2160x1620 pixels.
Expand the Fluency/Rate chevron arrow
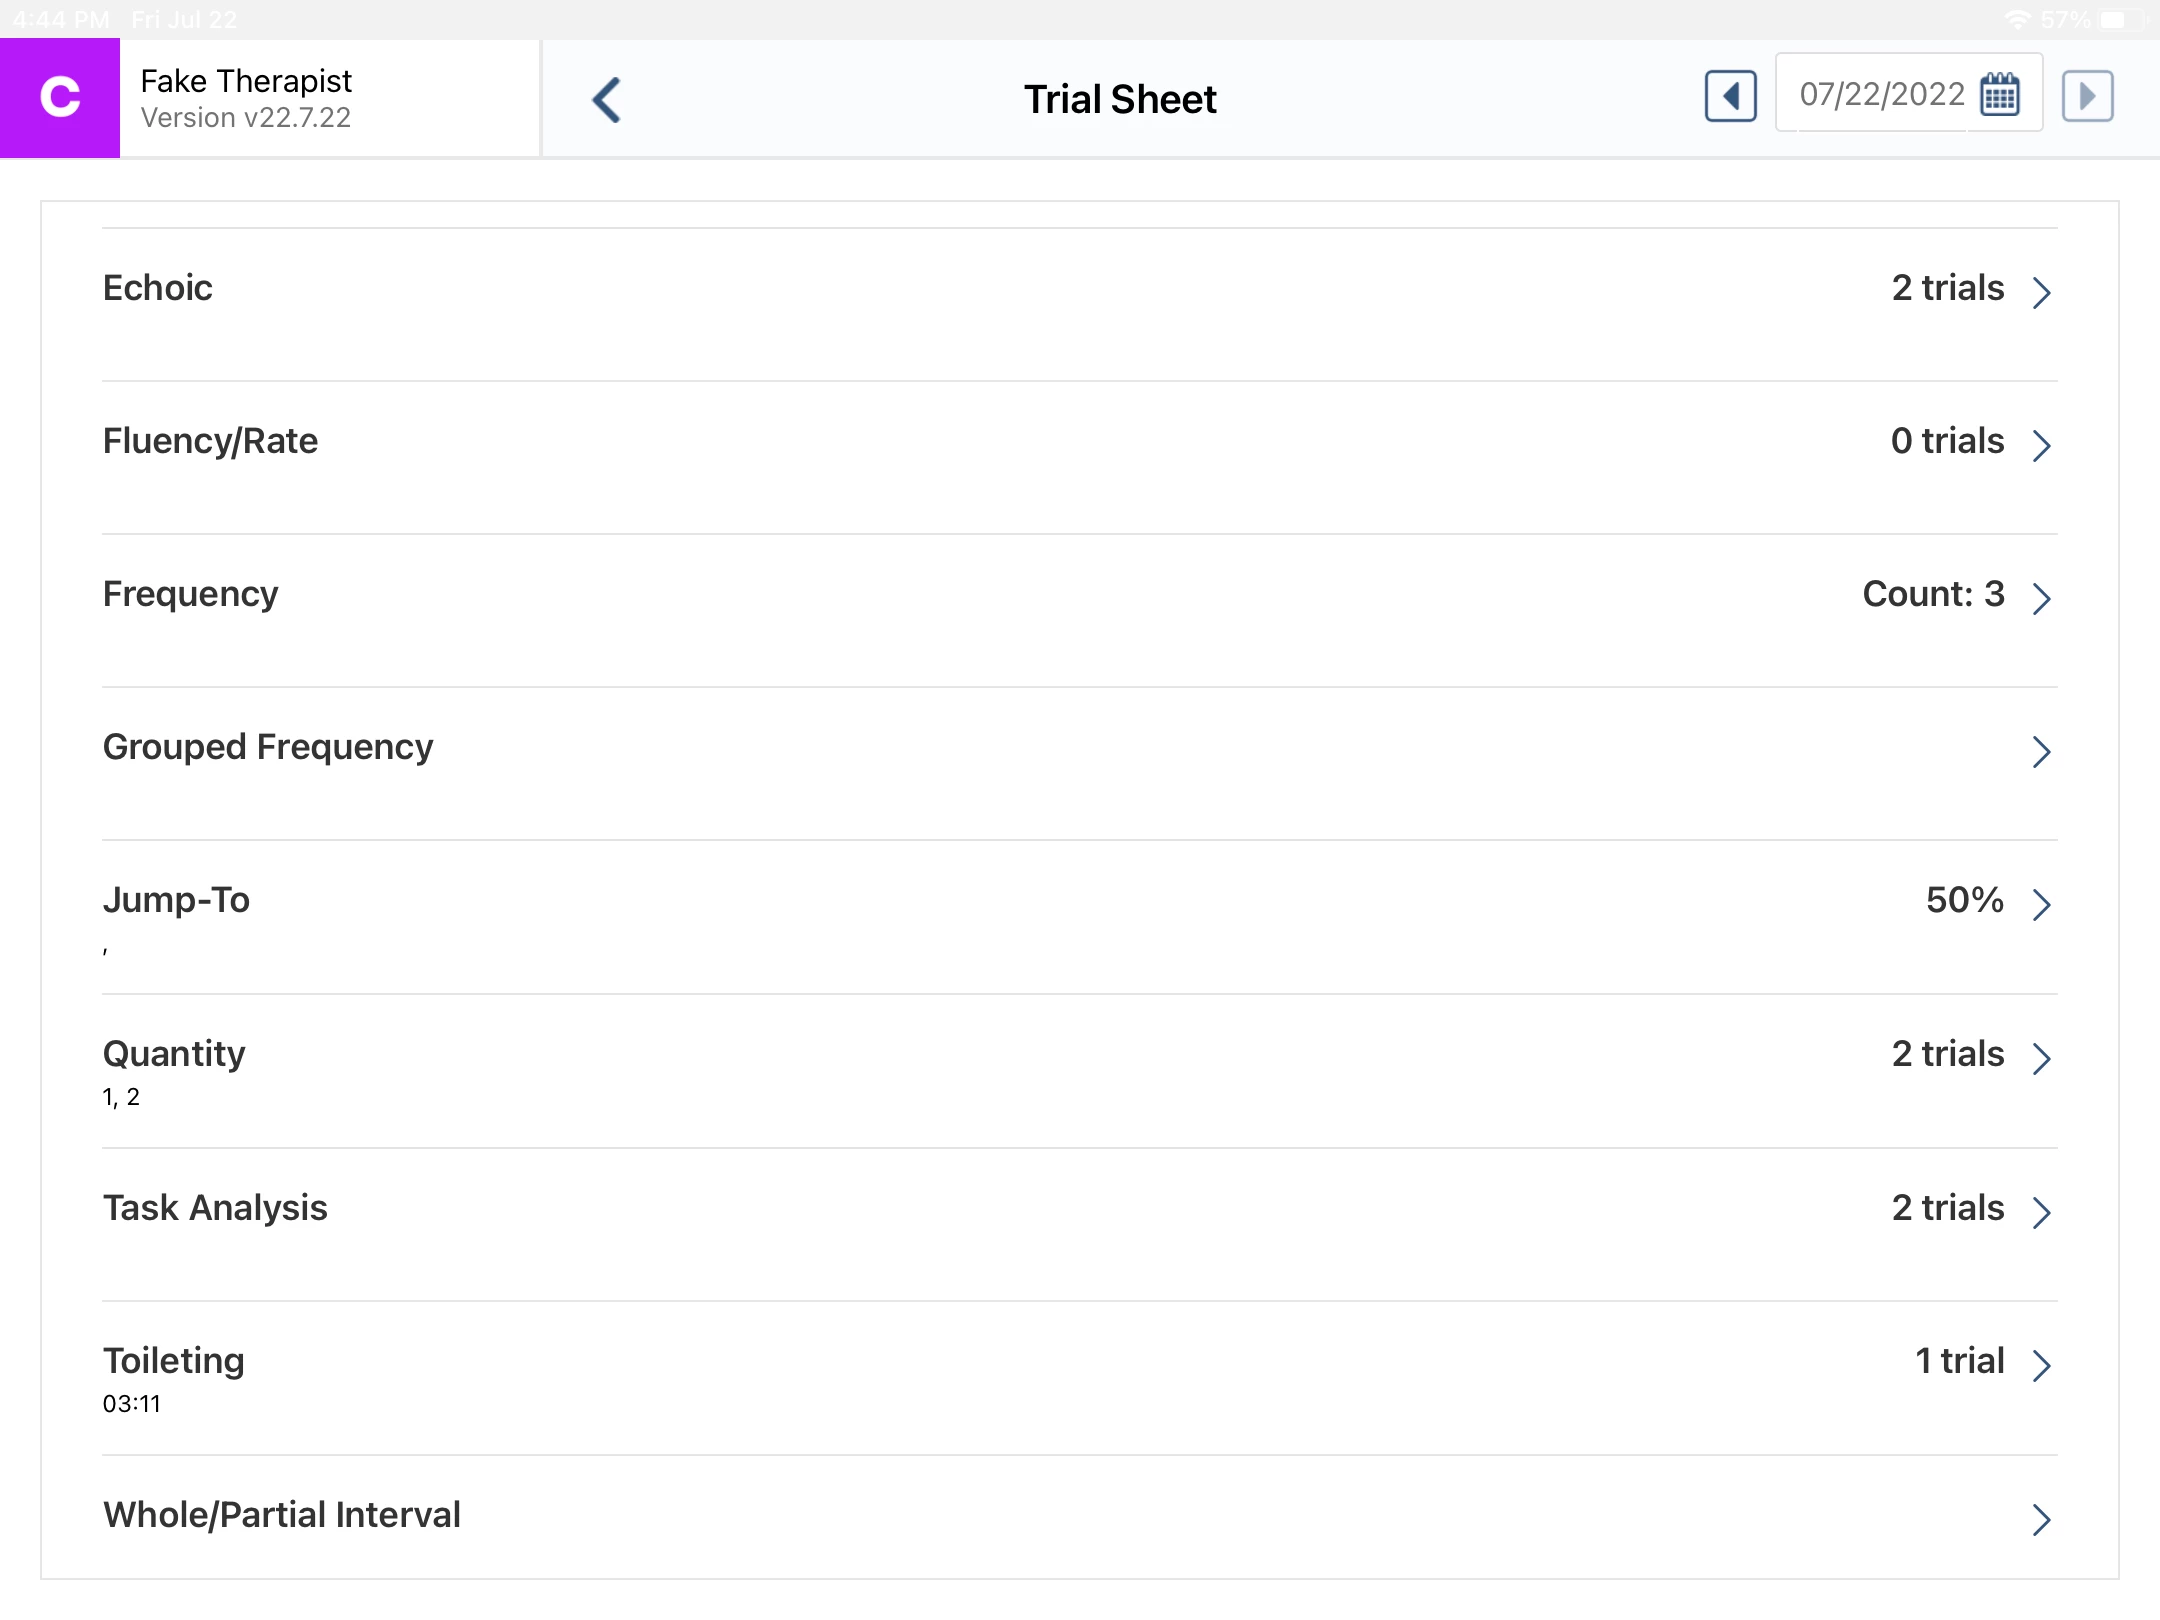point(2041,445)
